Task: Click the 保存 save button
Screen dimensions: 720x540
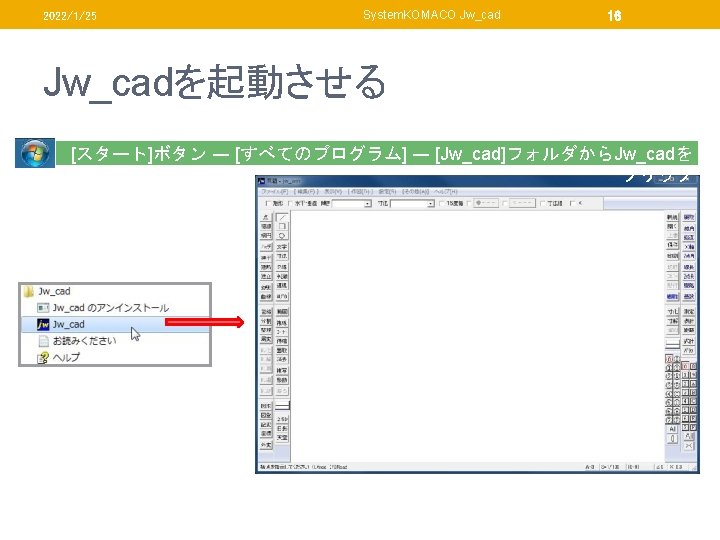Action: click(x=672, y=245)
